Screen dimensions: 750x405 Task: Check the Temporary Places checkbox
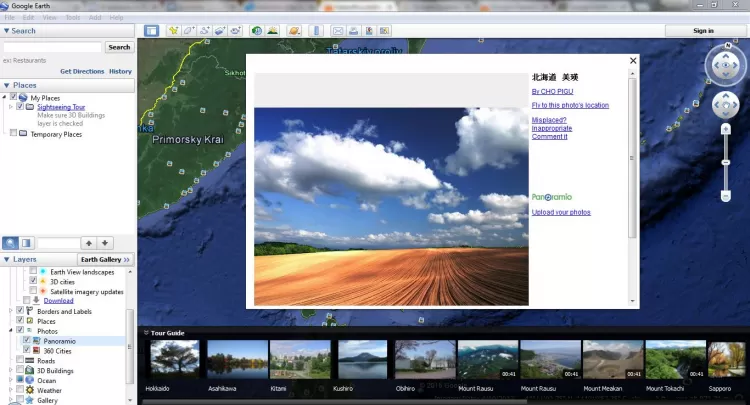point(13,133)
